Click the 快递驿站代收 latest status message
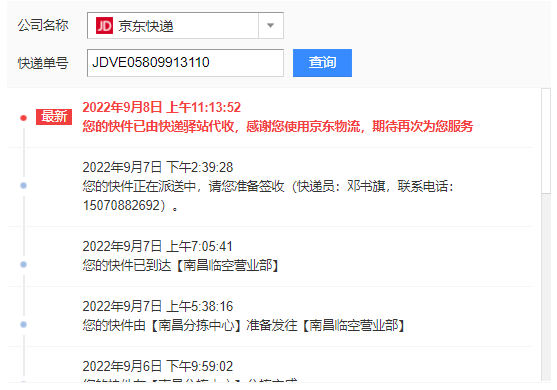557x390 pixels. click(x=277, y=126)
